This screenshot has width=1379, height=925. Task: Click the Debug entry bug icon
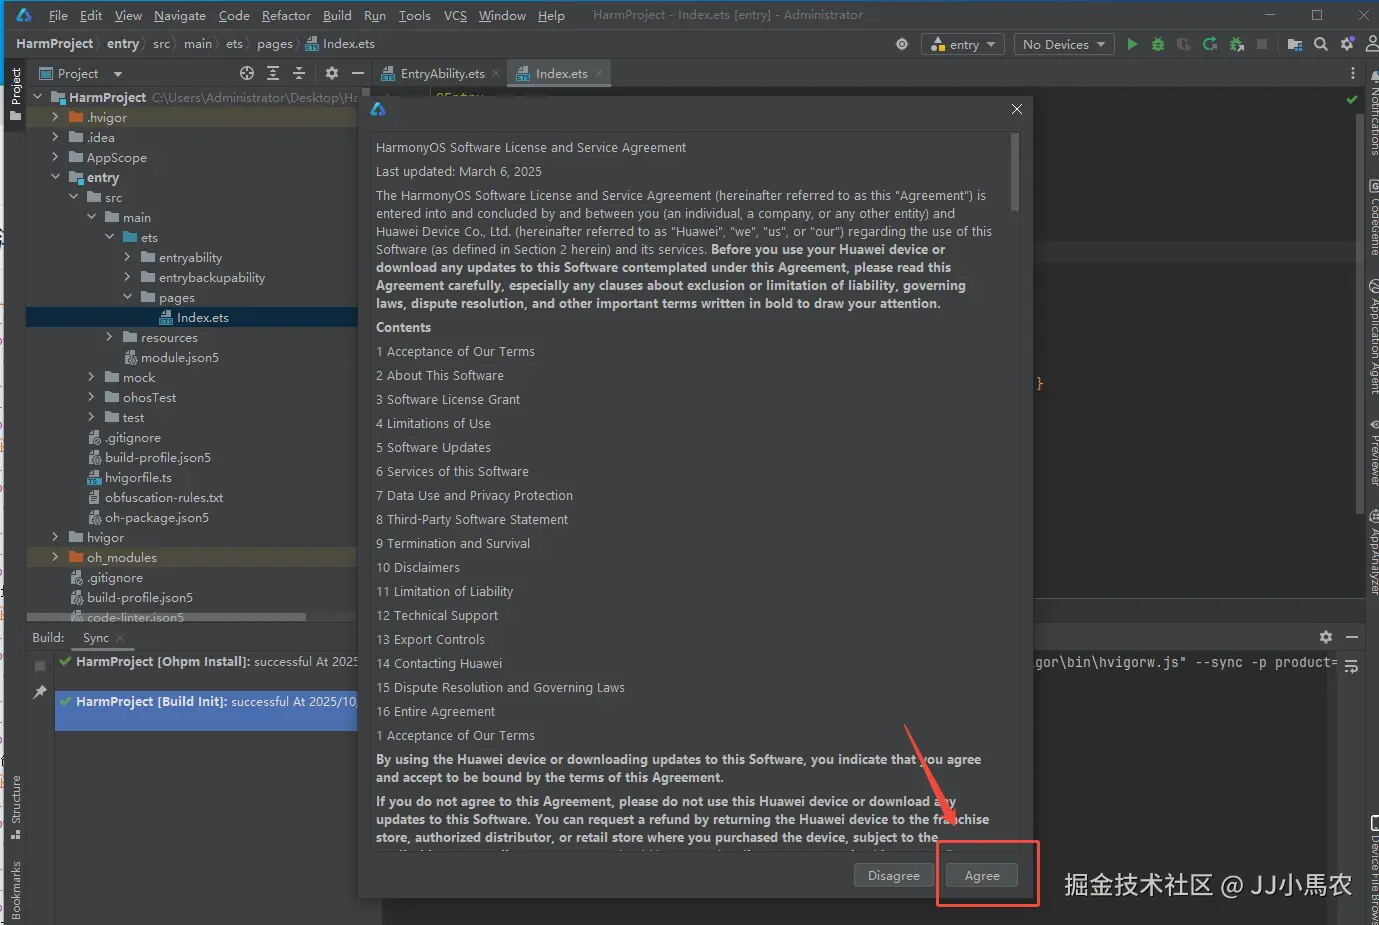(1158, 44)
